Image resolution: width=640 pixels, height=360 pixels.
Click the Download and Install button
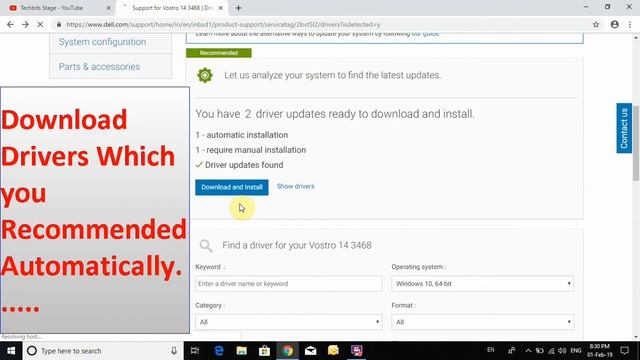[232, 187]
